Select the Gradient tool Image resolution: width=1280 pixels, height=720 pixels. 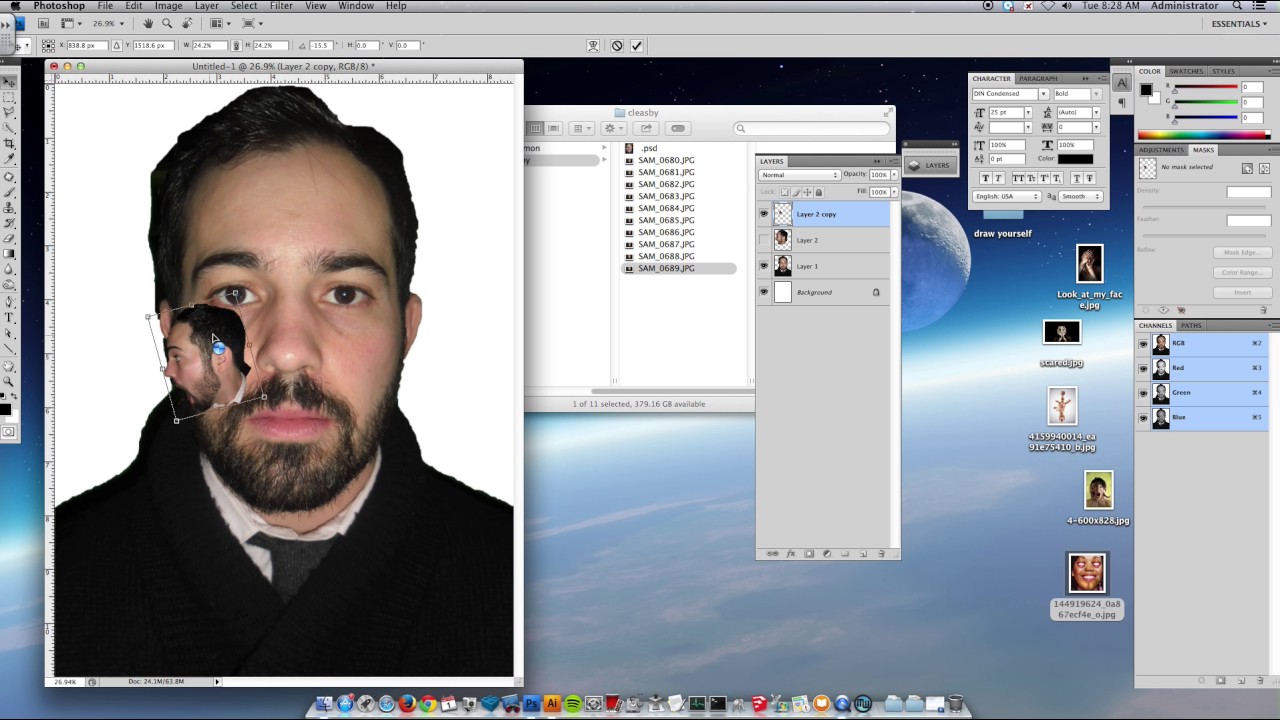click(9, 253)
